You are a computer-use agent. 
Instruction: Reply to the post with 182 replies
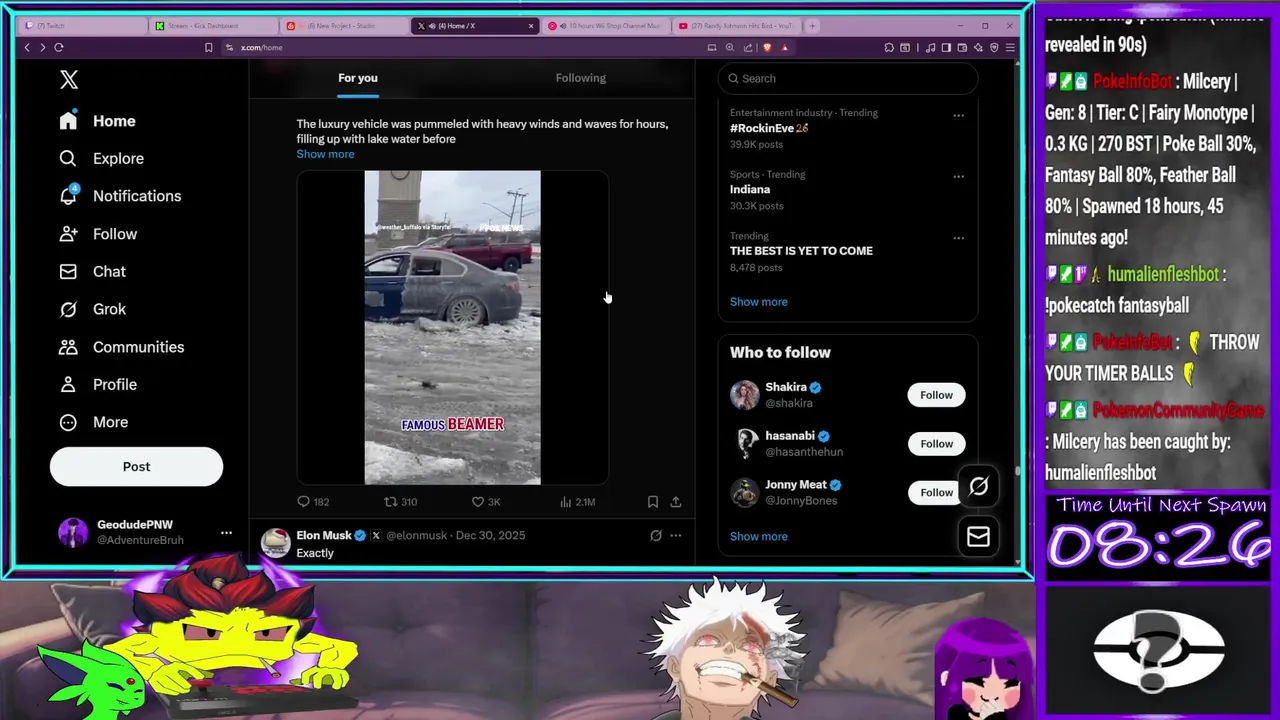pos(313,502)
